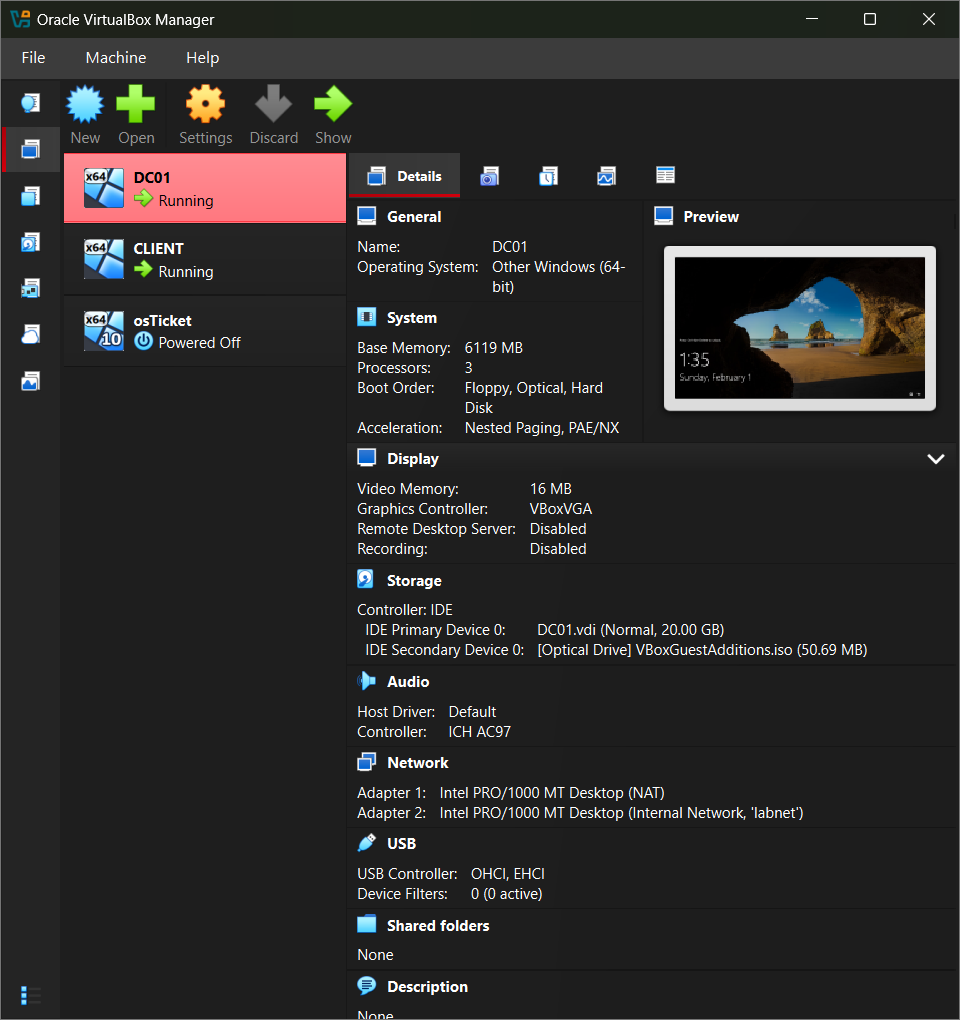Viewport: 960px width, 1020px height.
Task: Open the USB section header link
Action: tap(401, 844)
